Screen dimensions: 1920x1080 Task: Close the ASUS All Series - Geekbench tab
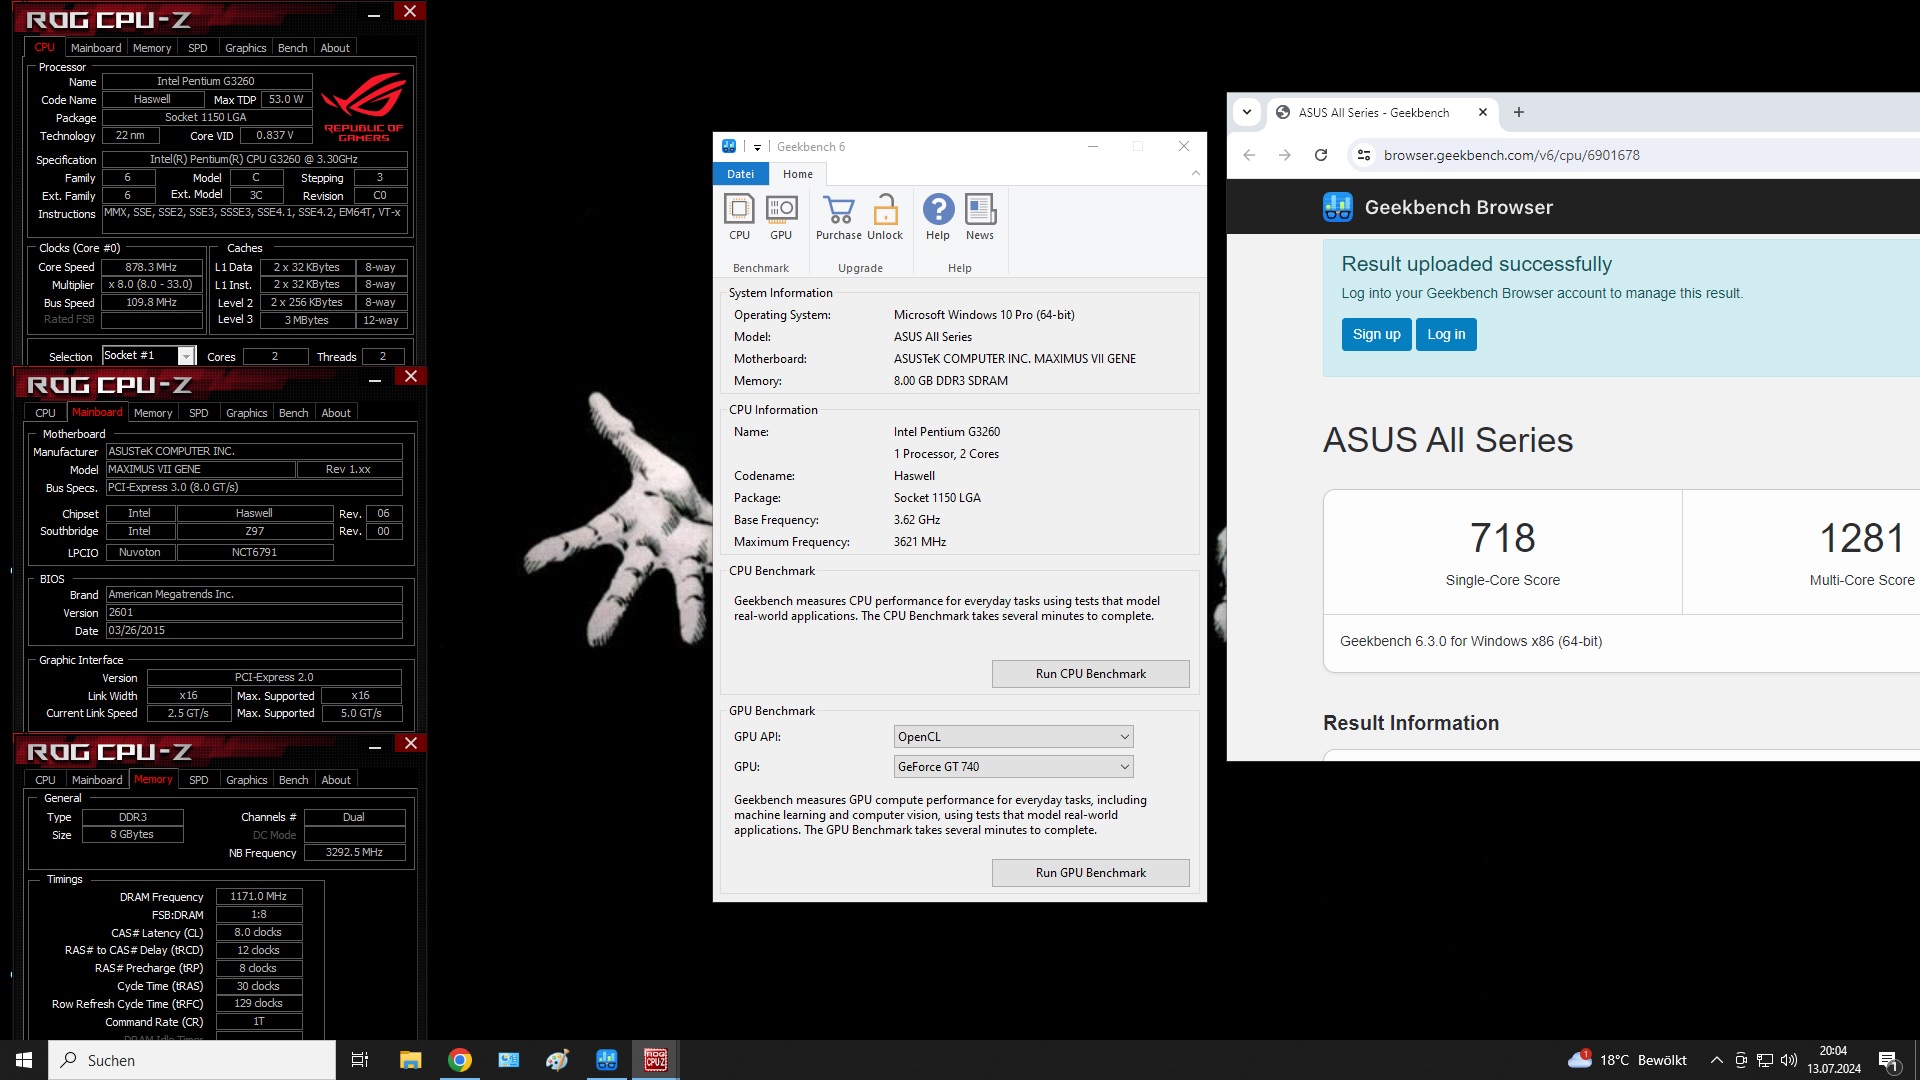point(1483,112)
